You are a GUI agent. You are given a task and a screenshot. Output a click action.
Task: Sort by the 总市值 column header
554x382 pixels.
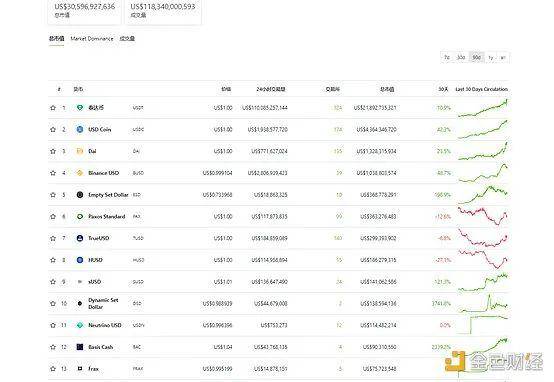[x=387, y=89]
